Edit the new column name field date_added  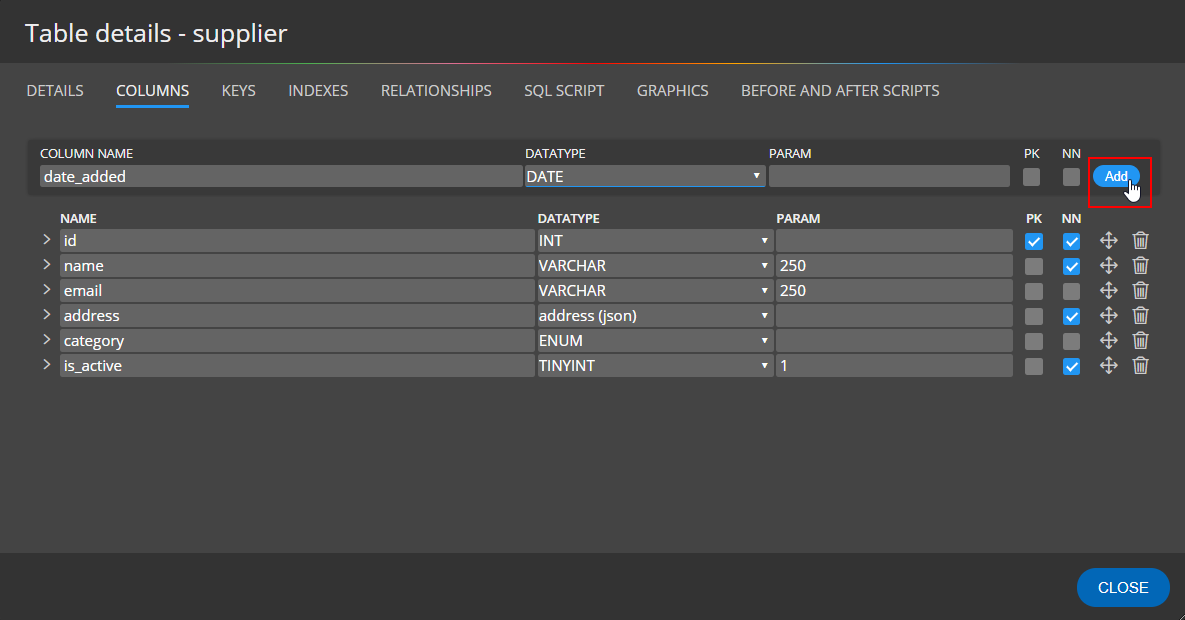280,176
